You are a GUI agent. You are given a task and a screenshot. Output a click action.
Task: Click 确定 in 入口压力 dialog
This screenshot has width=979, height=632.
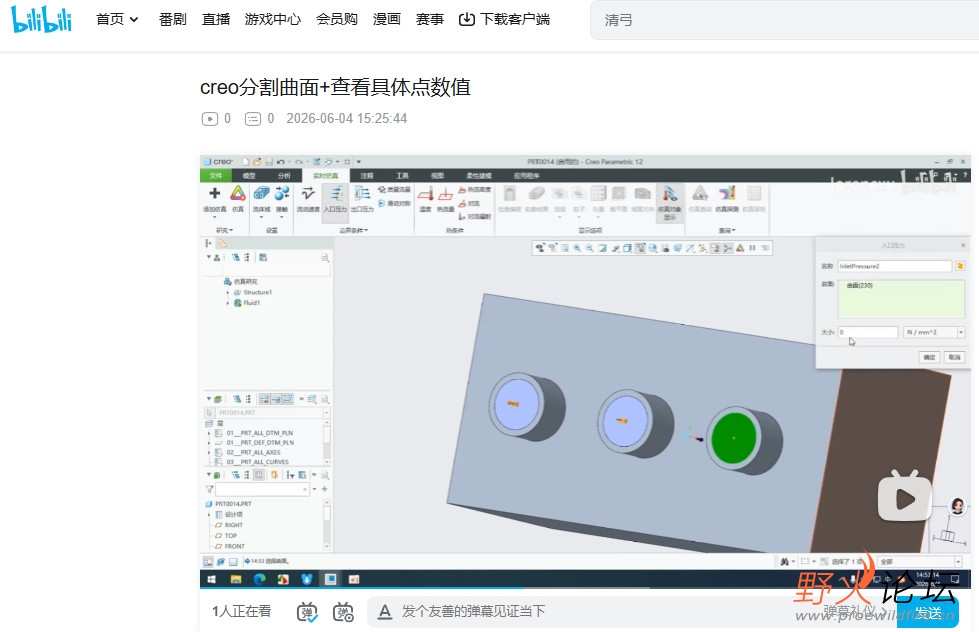point(929,357)
